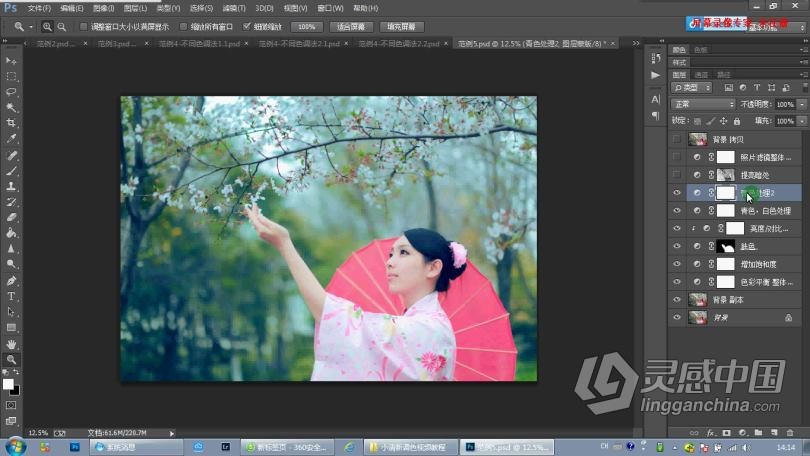
Task: Show the 提亮暗处 layer
Action: (x=677, y=175)
